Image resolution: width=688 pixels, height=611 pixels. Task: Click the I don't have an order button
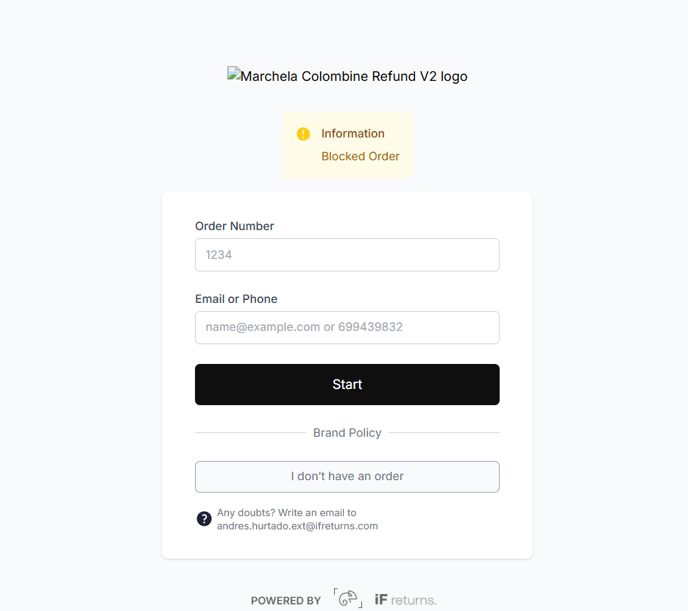click(347, 477)
